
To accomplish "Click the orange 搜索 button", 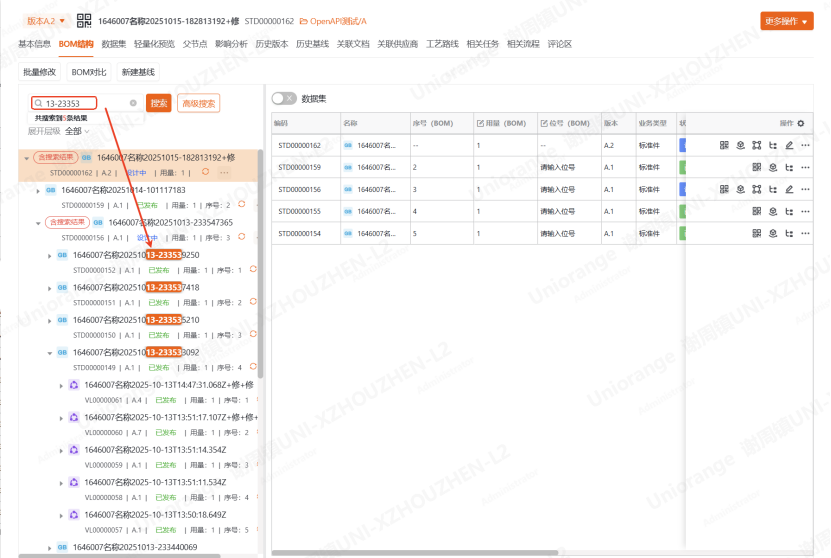I will point(159,103).
